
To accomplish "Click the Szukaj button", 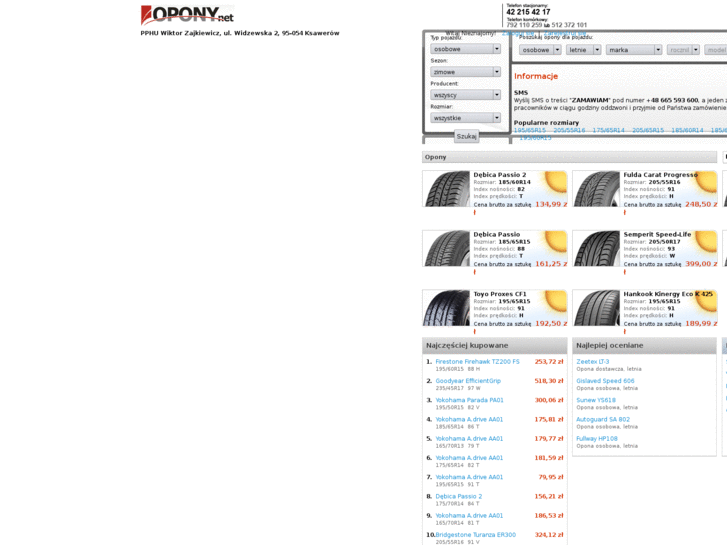I will pos(466,136).
